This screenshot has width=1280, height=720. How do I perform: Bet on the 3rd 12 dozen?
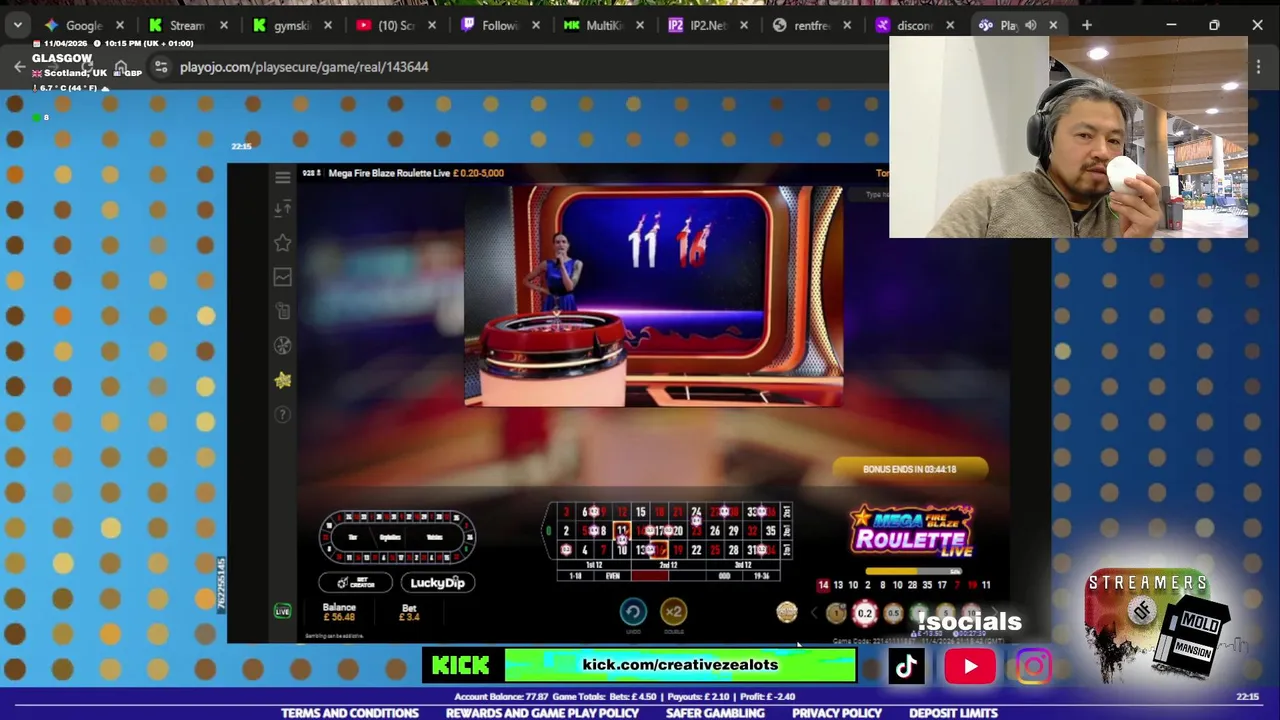point(742,566)
